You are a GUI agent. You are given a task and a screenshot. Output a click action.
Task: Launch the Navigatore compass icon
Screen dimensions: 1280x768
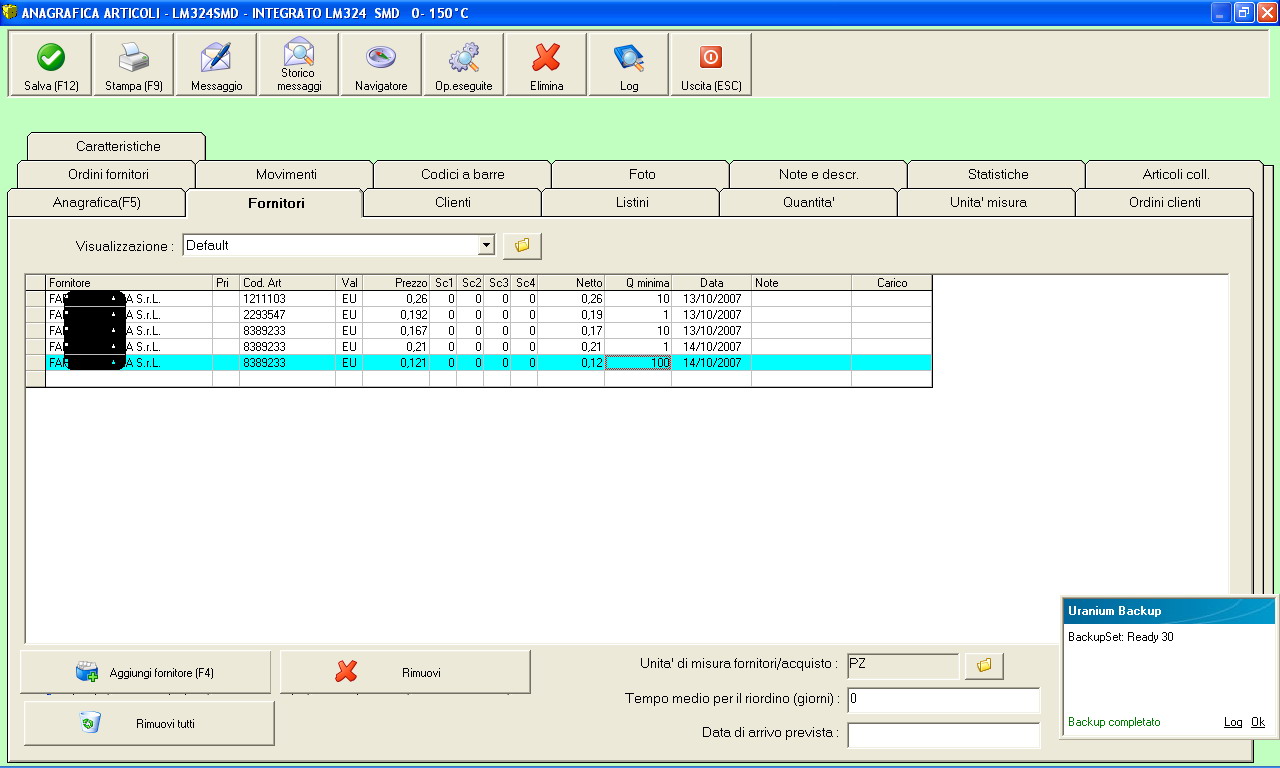[381, 58]
